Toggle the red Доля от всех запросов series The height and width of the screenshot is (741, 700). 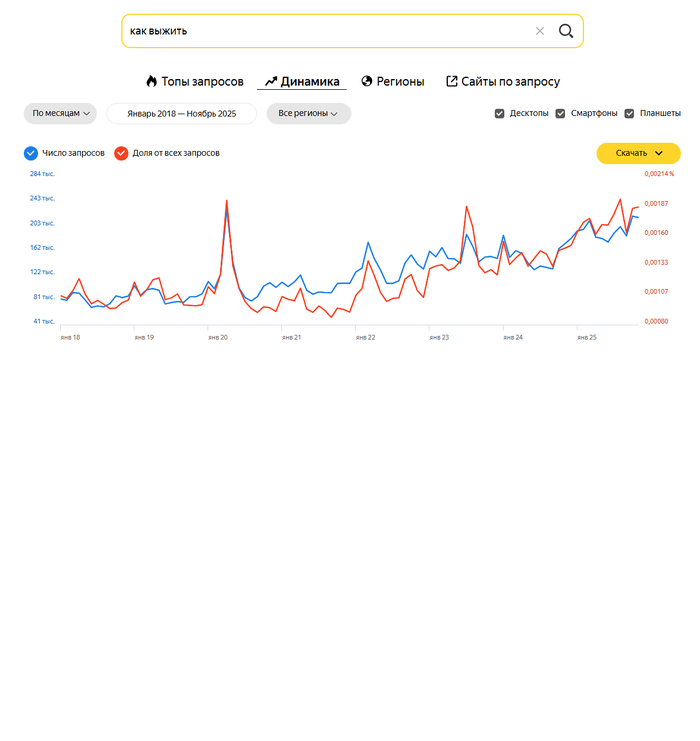tap(121, 153)
